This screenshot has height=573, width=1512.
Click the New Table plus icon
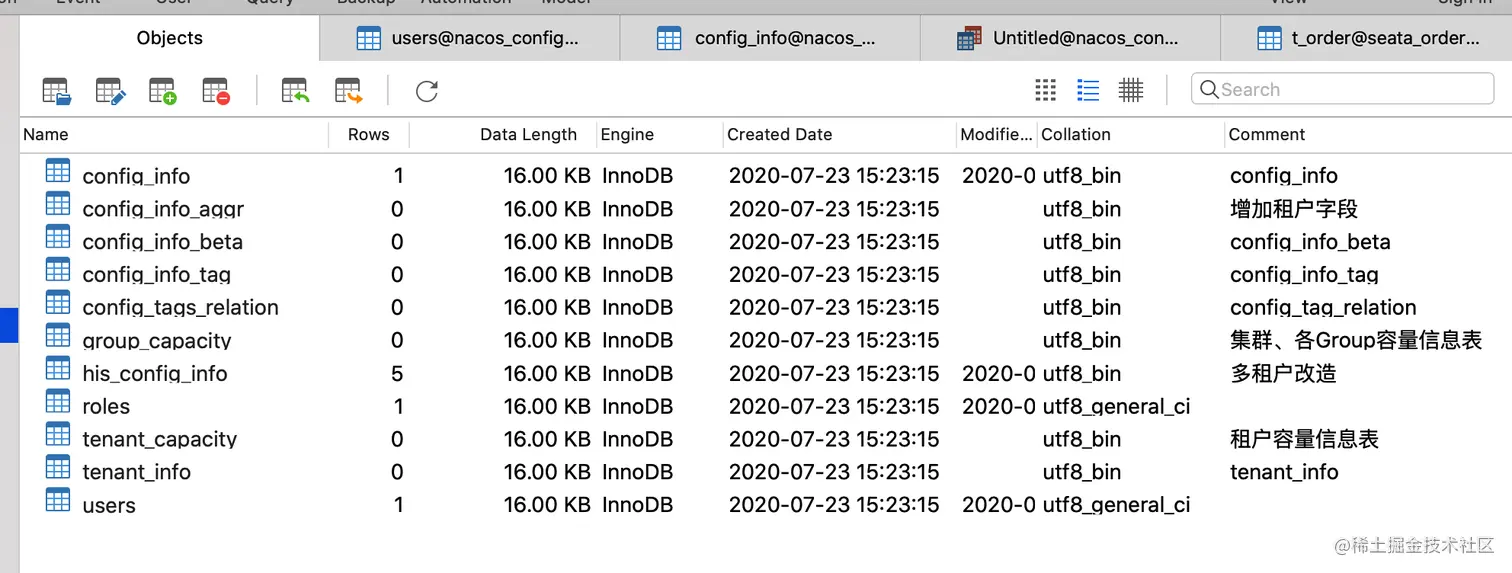(163, 91)
